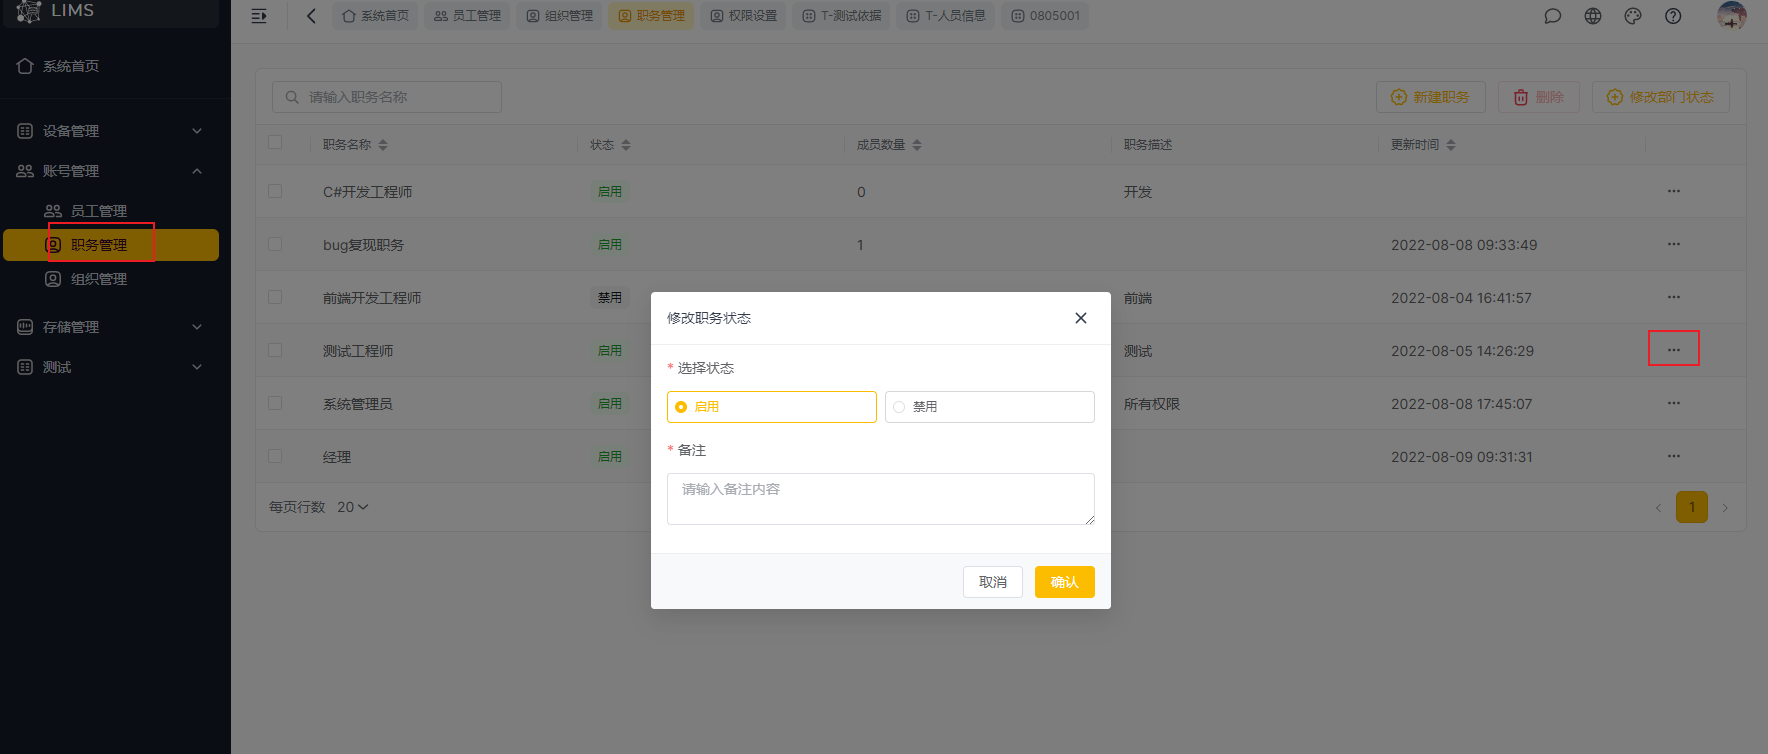
Task: Open 职务管理 in the sidebar
Action: point(111,245)
